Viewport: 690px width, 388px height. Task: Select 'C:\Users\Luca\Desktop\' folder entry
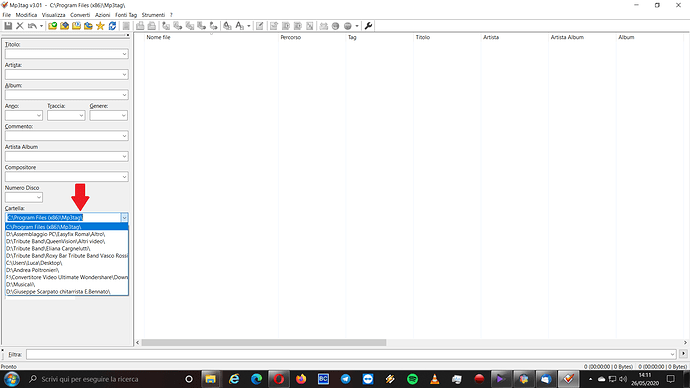(67, 263)
